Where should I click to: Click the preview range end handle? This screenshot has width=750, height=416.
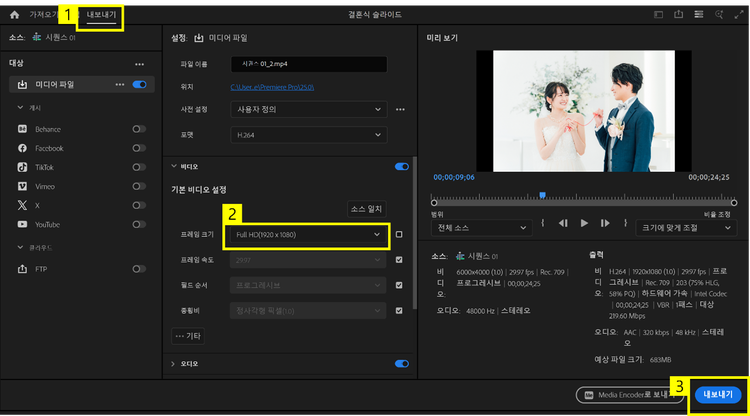point(734,203)
